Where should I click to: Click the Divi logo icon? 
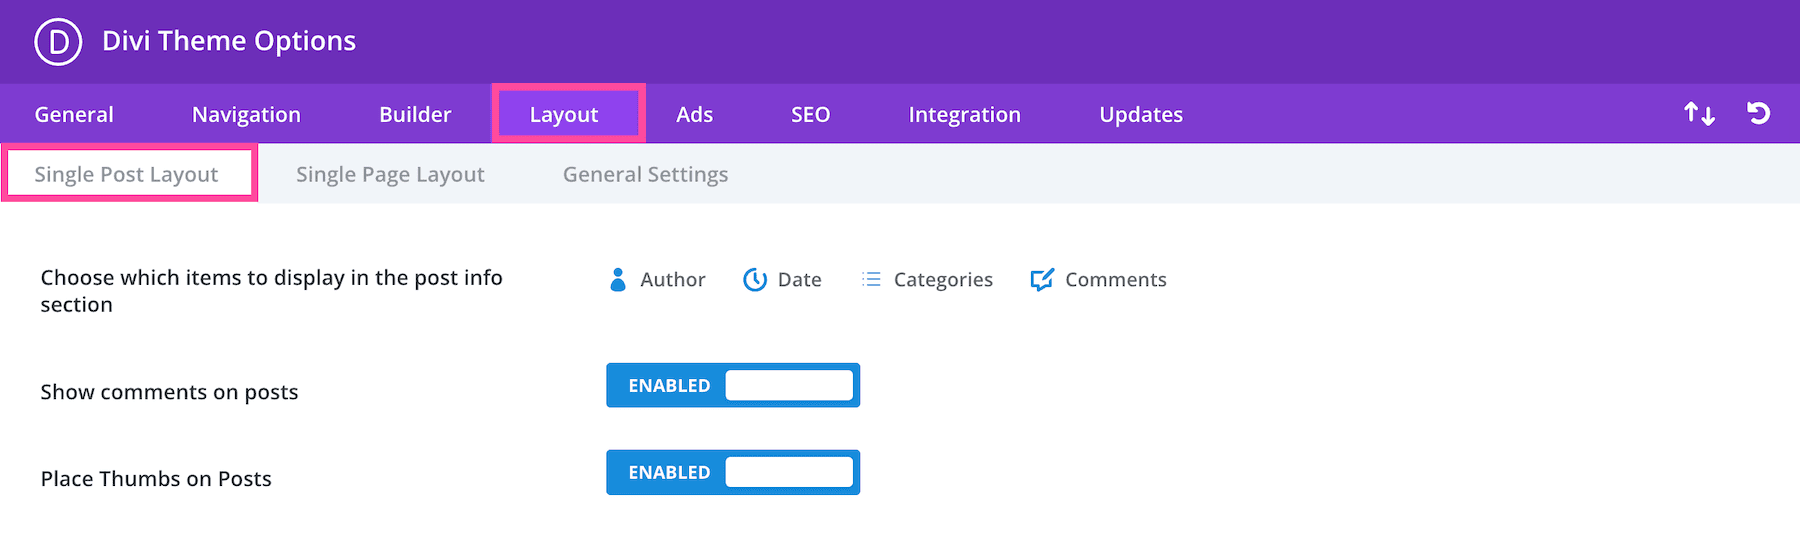[58, 42]
